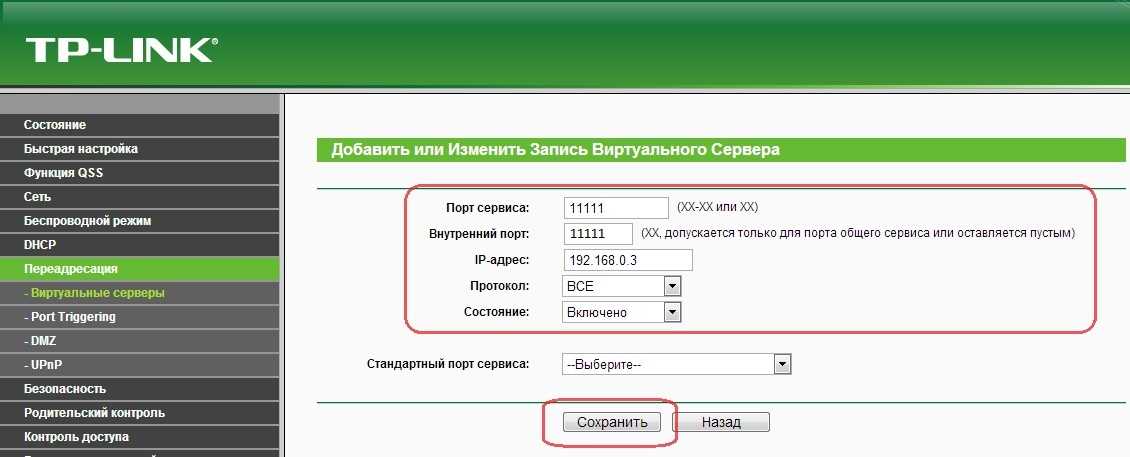Go to Беспроводной режим settings

coord(87,221)
